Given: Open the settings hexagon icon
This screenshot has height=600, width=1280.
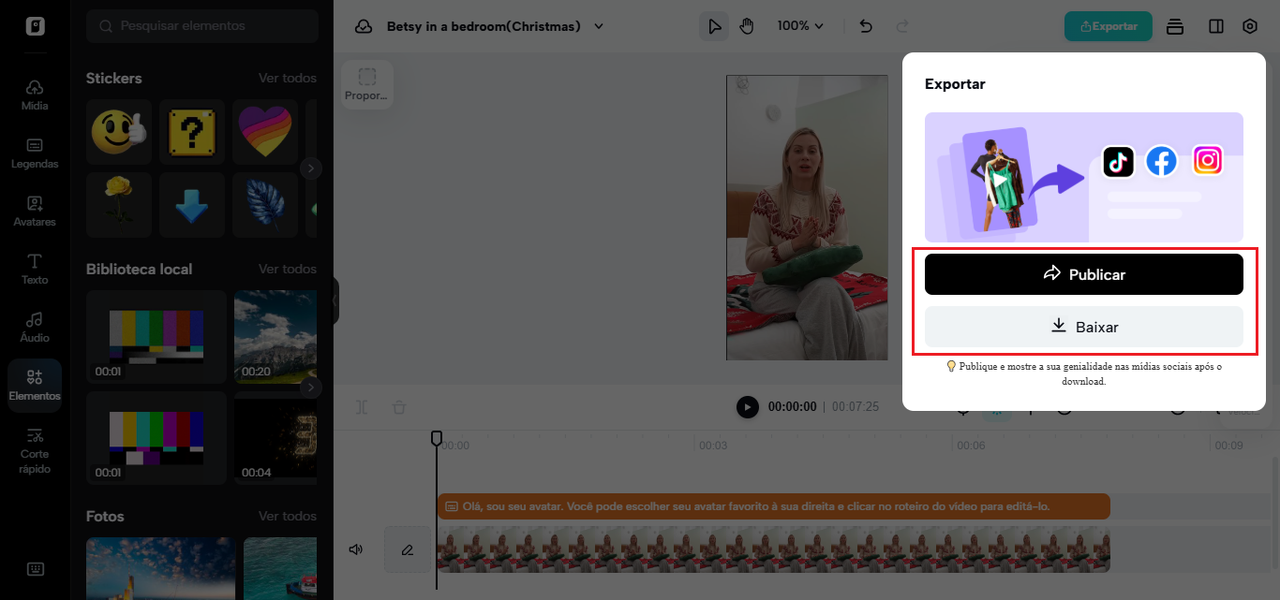Looking at the screenshot, I should pyautogui.click(x=1250, y=26).
